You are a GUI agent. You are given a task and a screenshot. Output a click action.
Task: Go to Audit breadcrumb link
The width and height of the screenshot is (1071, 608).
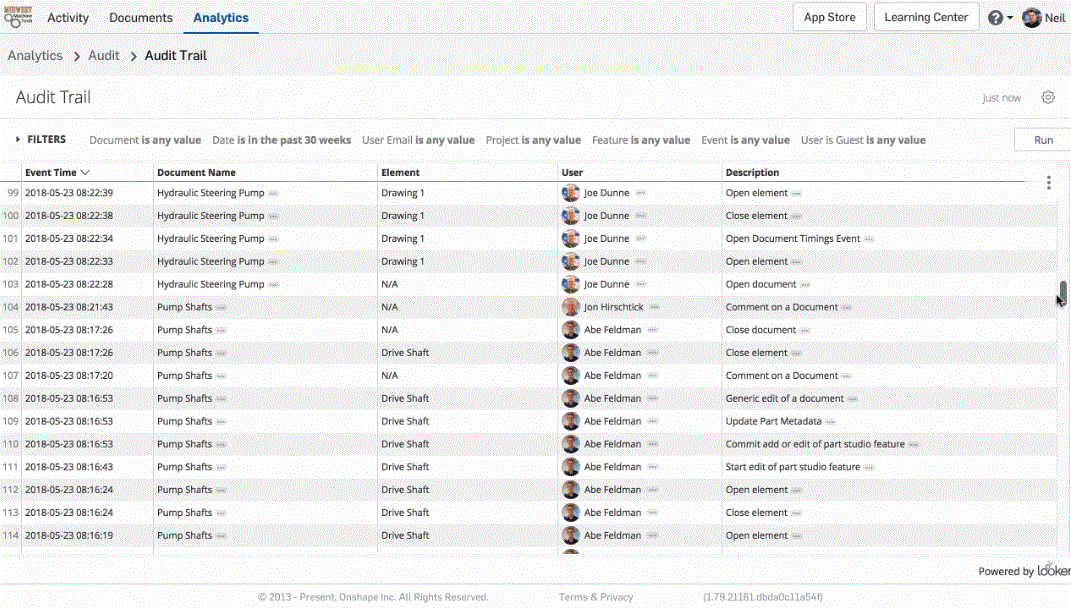click(104, 56)
